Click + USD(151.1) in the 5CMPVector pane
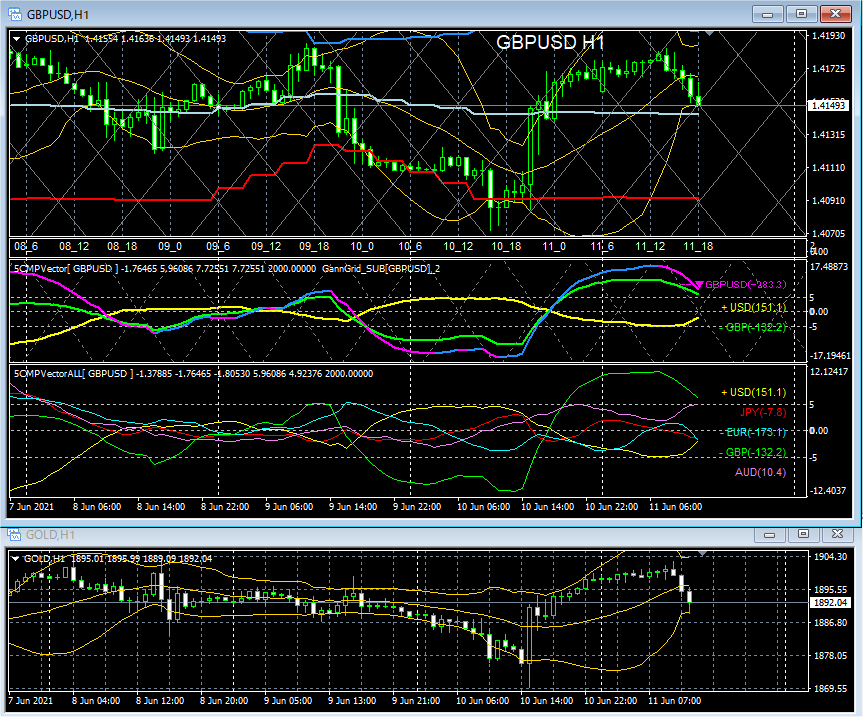 753,307
